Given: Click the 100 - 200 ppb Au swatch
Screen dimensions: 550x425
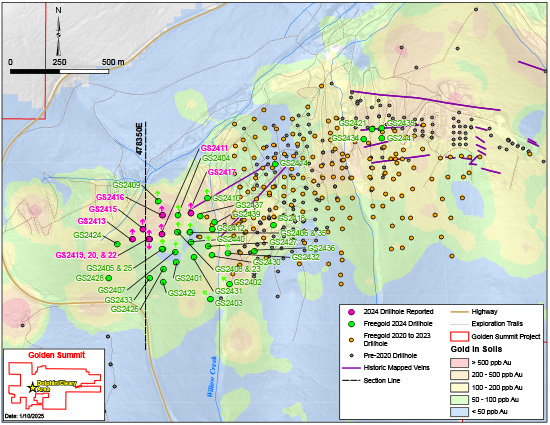Looking at the screenshot, I should (x=459, y=387).
